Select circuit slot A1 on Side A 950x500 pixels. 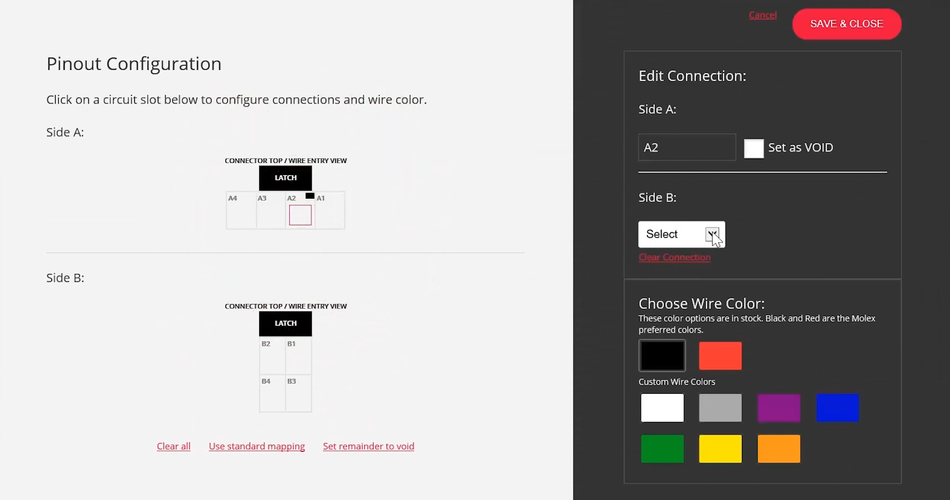coord(330,210)
